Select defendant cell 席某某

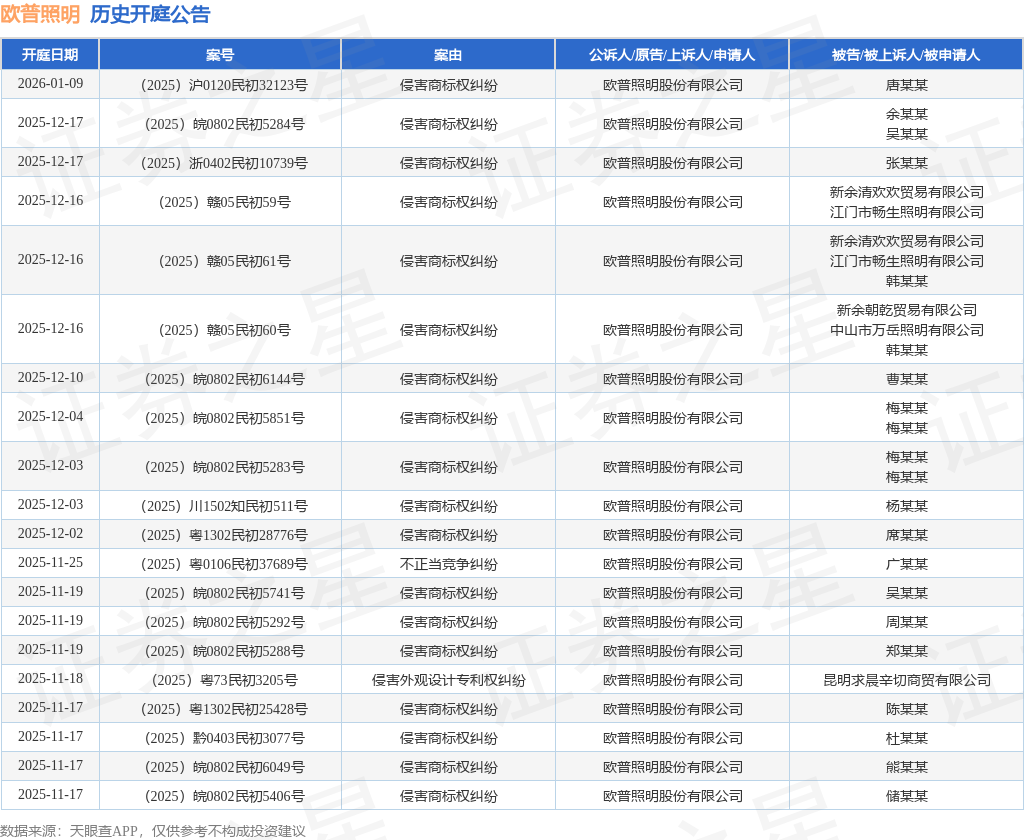pyautogui.click(x=906, y=536)
